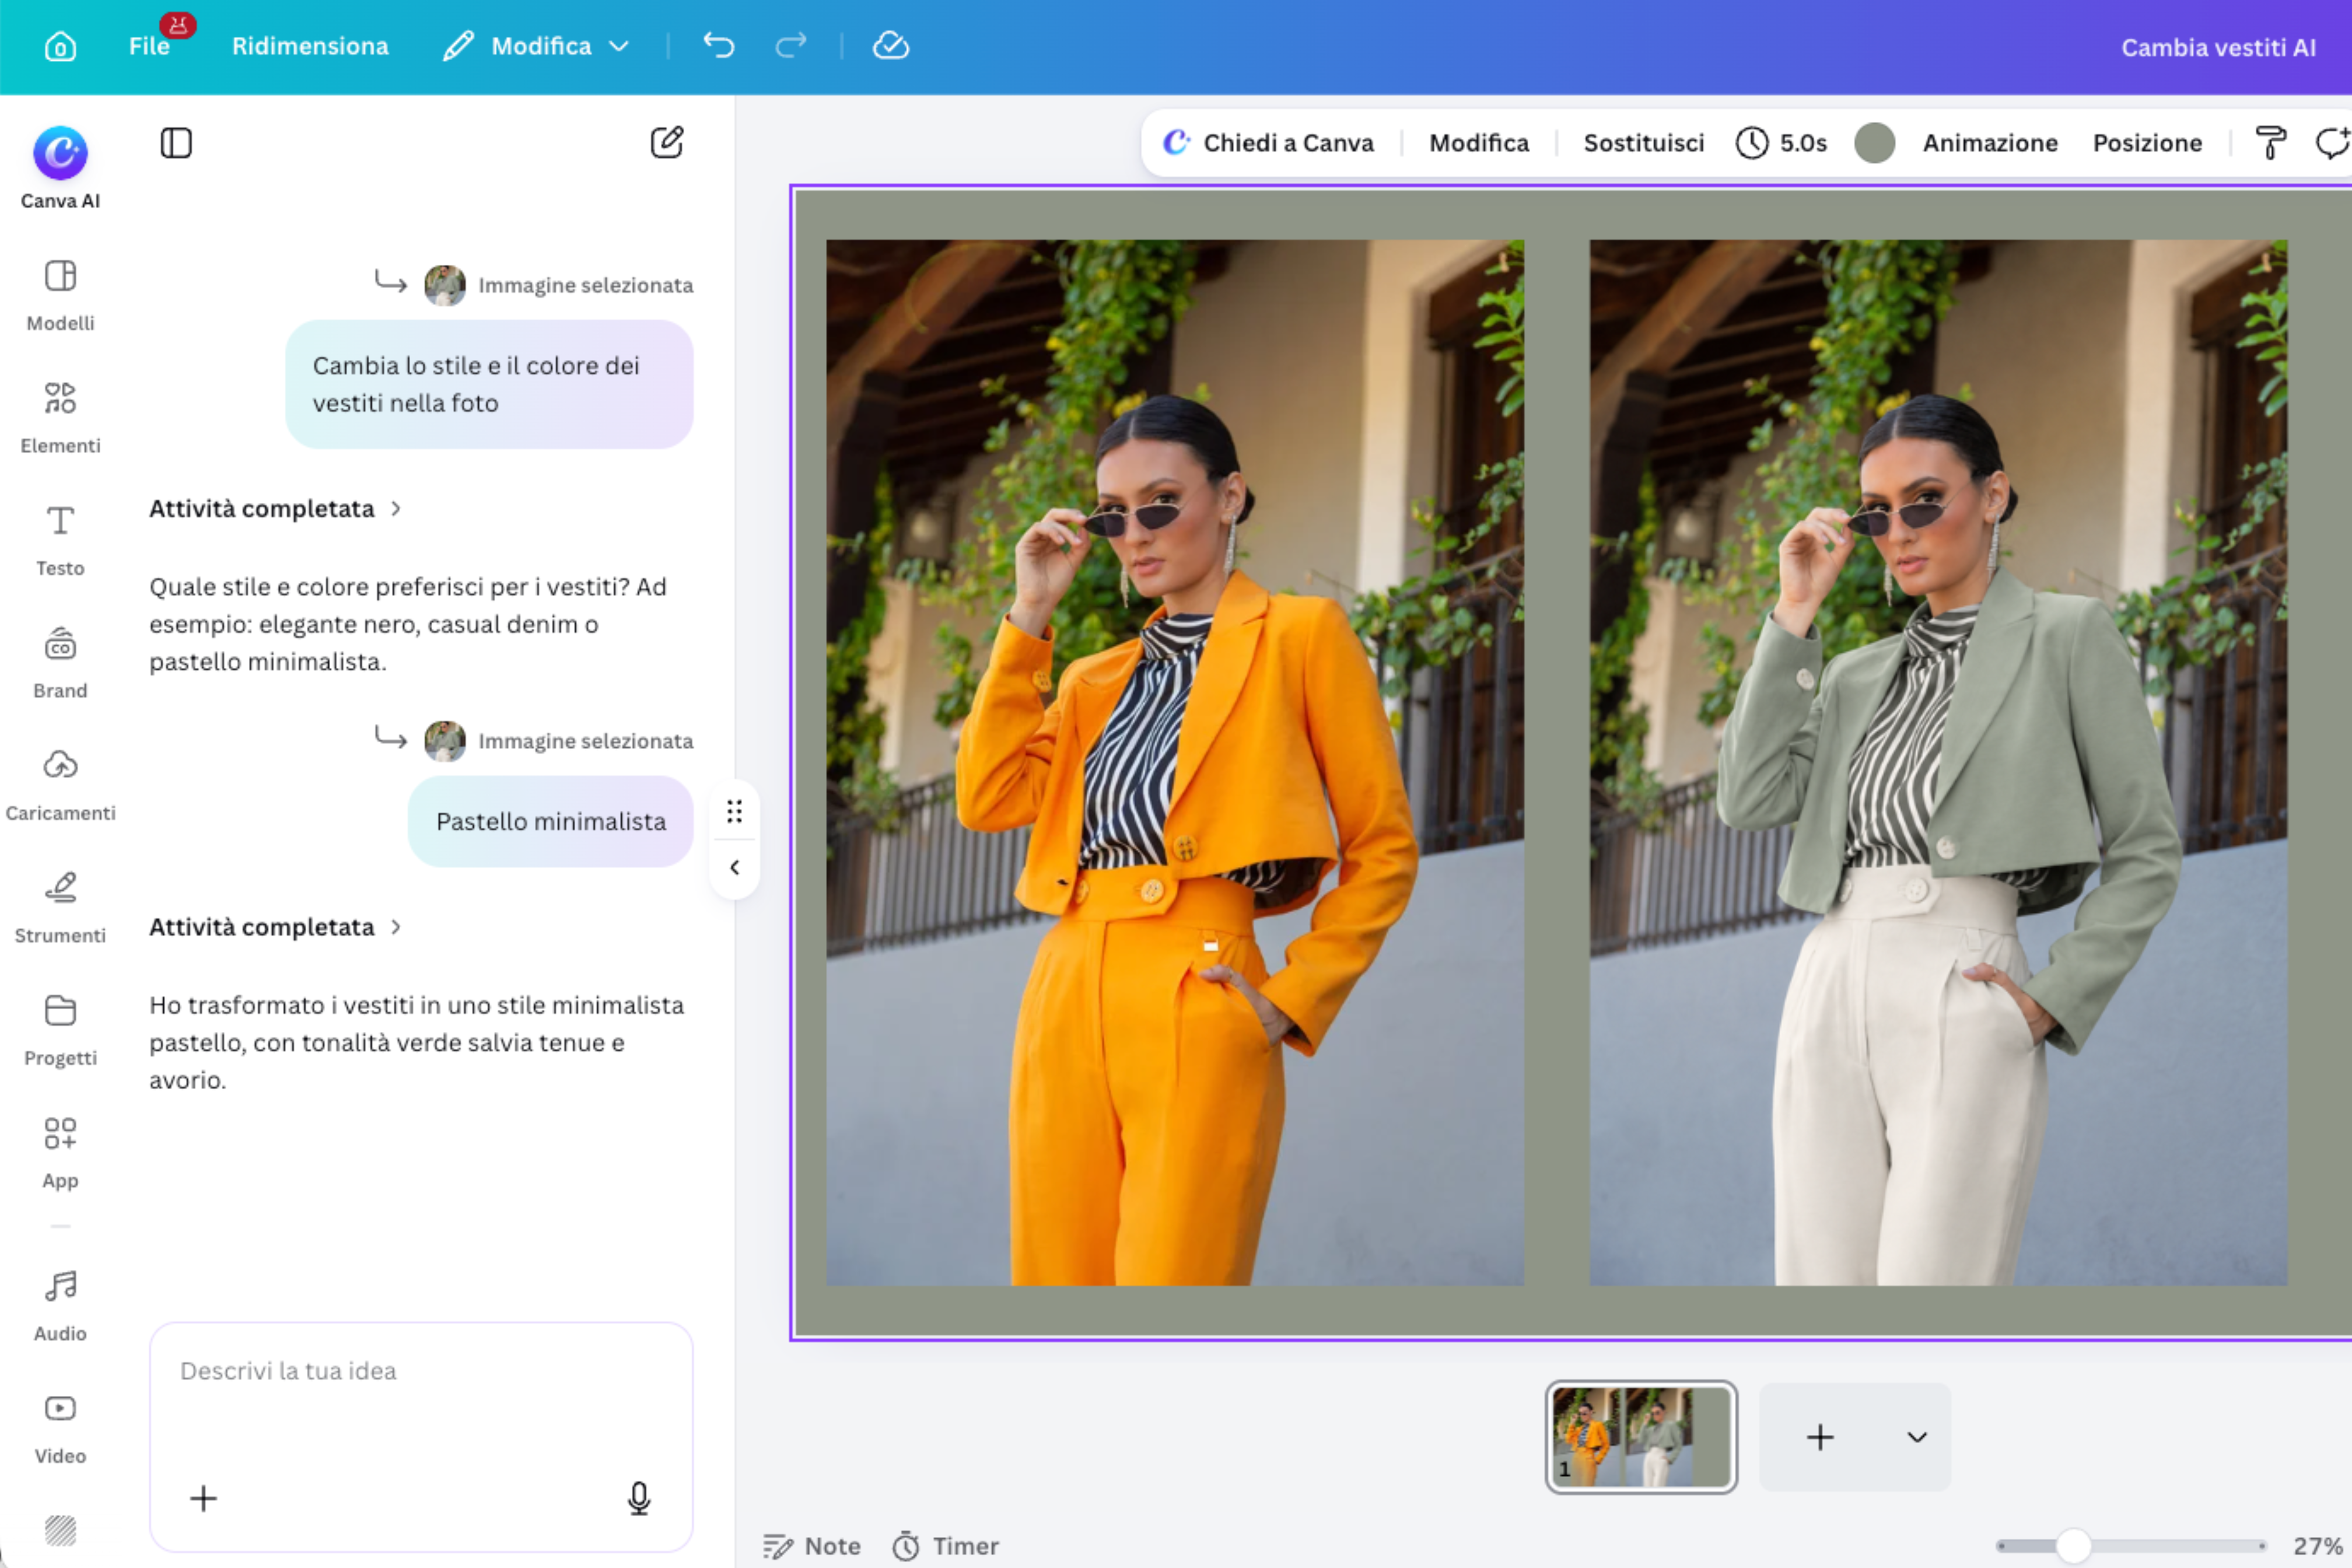Select page 1 thumbnail
Screen dimensions: 2352x1568
[x=1641, y=1437]
